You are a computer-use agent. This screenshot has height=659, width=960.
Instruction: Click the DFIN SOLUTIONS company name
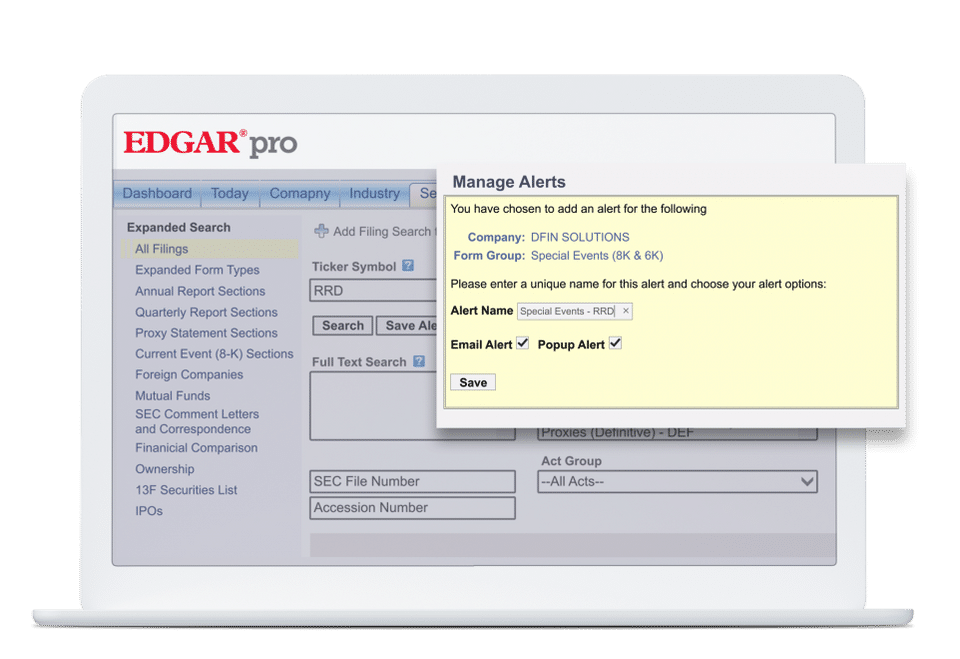click(580, 237)
